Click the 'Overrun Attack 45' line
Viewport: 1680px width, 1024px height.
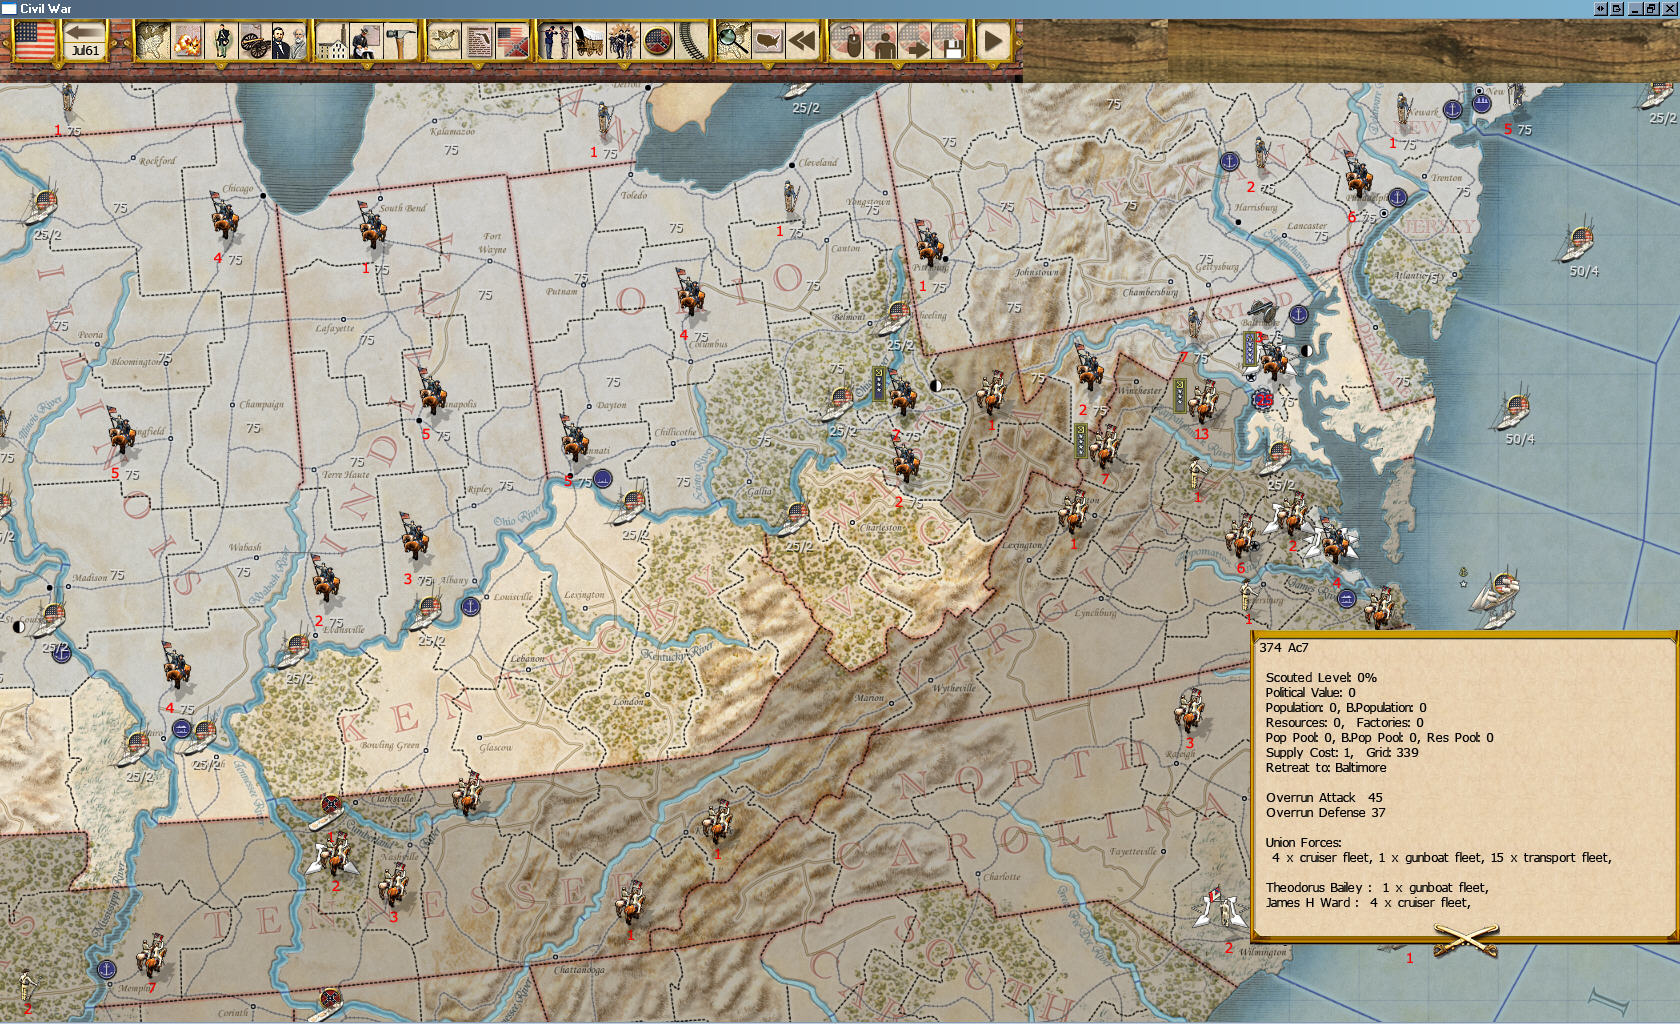click(1324, 798)
